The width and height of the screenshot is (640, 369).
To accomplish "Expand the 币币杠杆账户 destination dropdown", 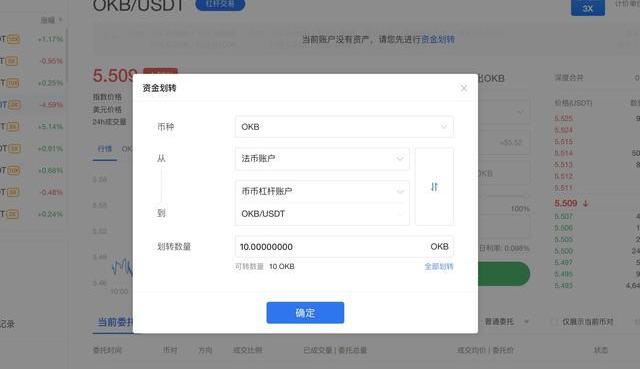I will 322,191.
